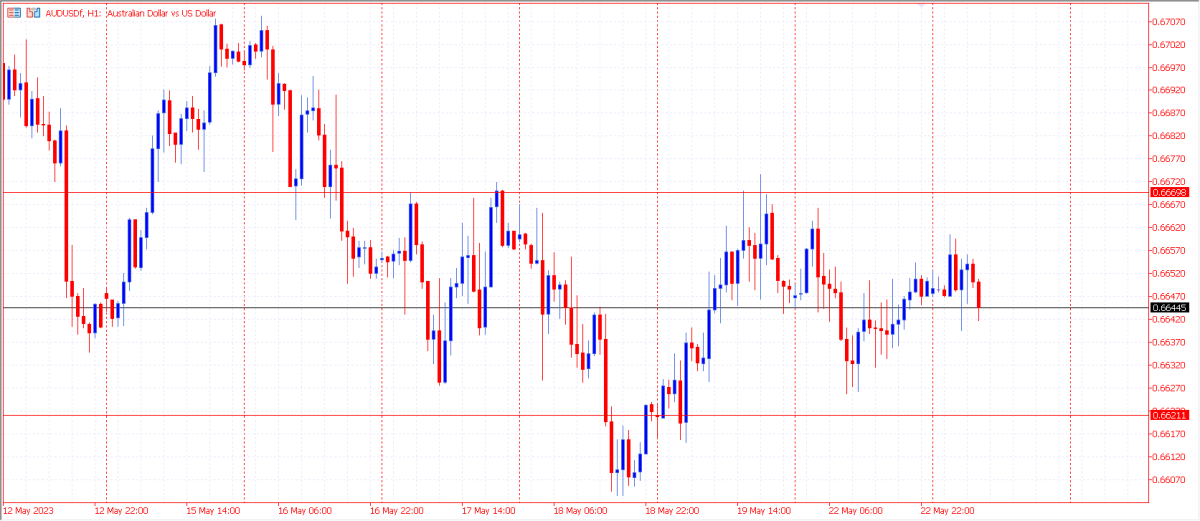Select the lower red horizontal line at 0.66211
The image size is (1200, 521).
(575, 414)
